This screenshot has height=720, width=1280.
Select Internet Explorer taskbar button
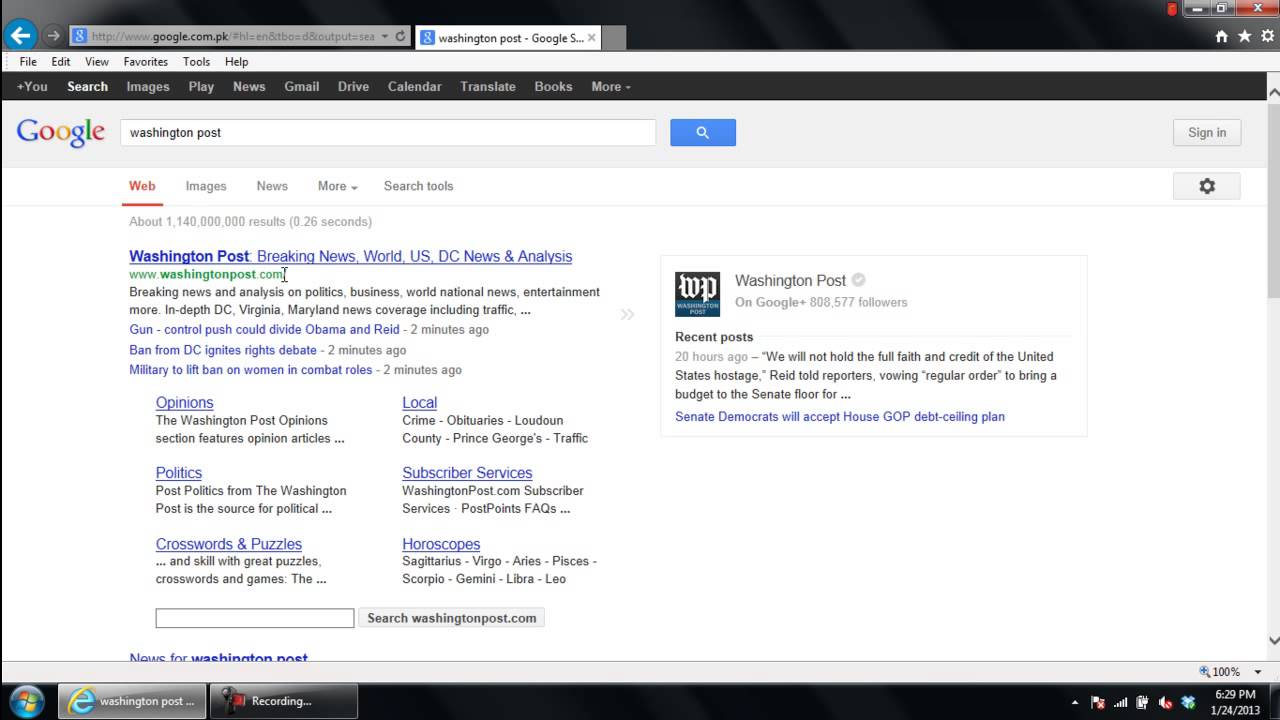pos(133,701)
